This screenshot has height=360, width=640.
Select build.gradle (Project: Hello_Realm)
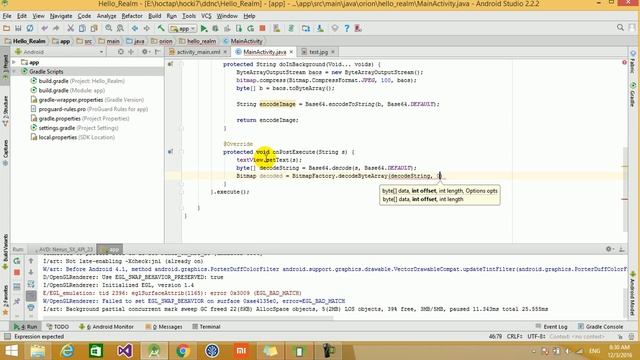78,81
